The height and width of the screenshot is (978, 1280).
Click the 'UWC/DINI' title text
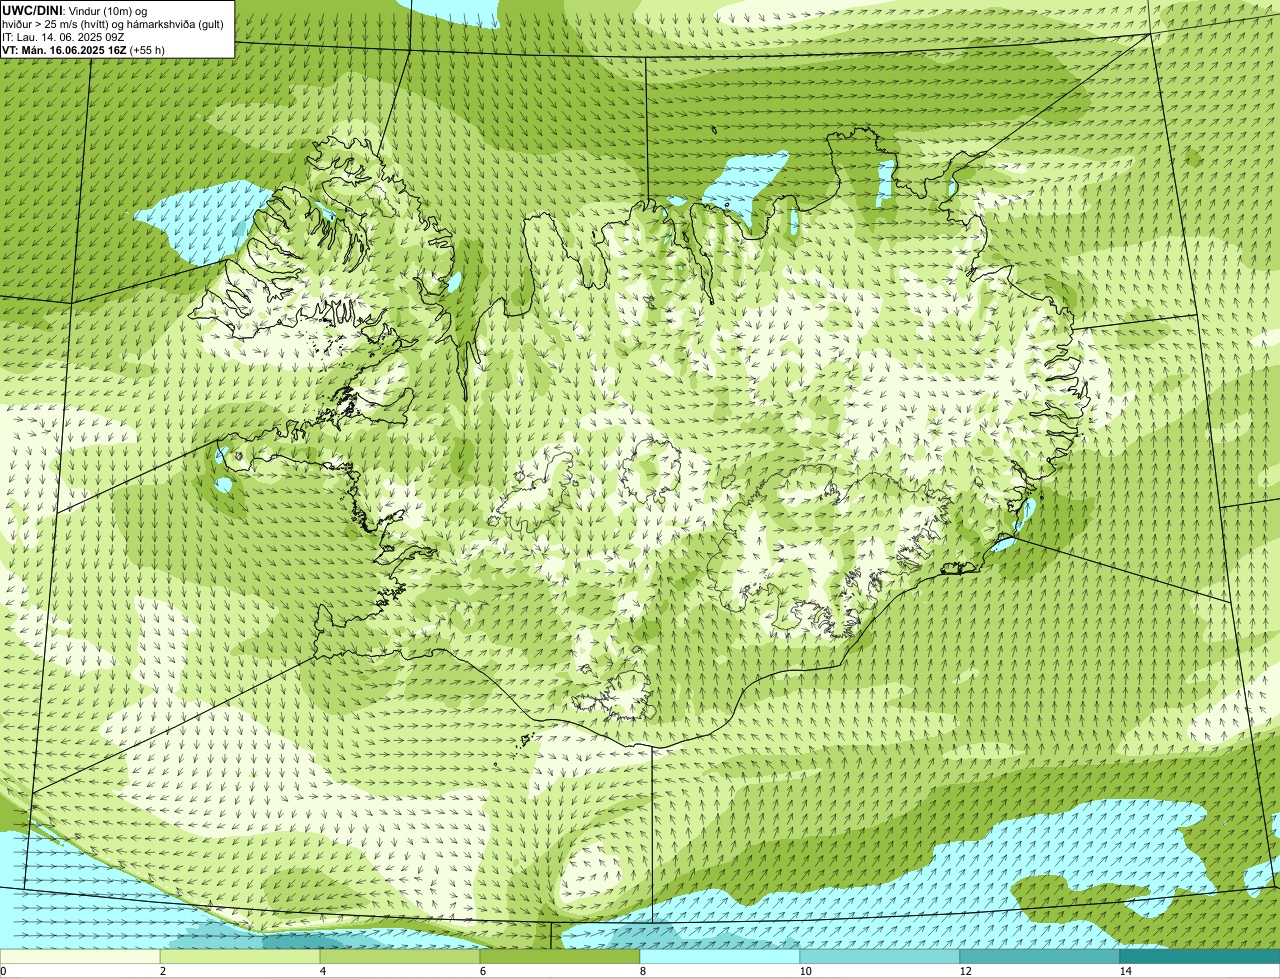tap(33, 11)
